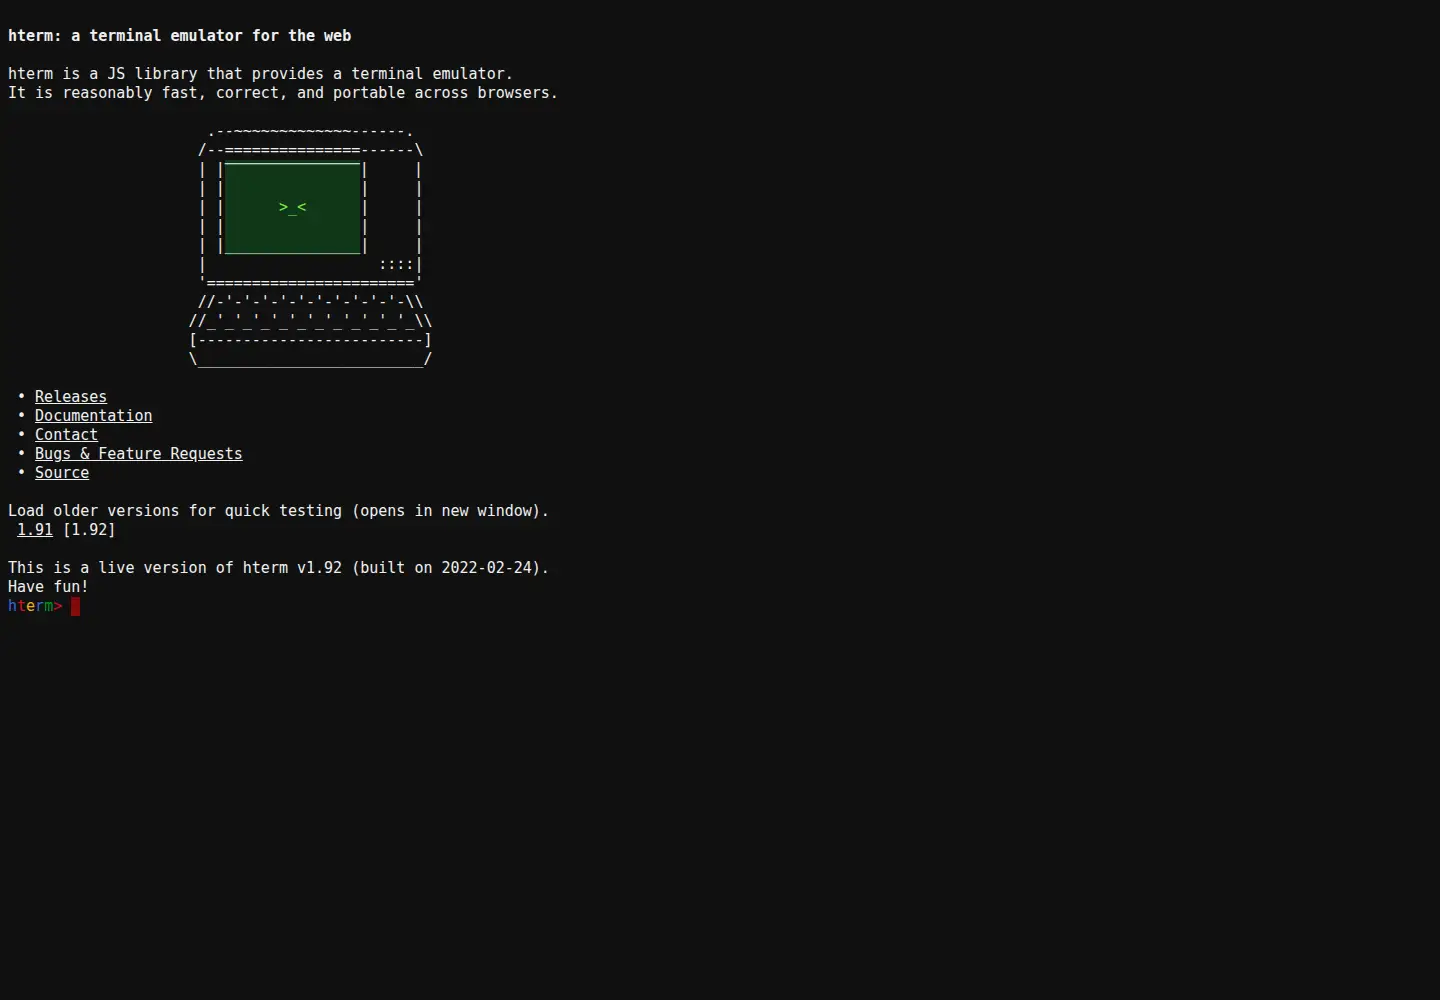Click the green ASCII-art computer screen
The height and width of the screenshot is (1000, 1440).
click(292, 208)
